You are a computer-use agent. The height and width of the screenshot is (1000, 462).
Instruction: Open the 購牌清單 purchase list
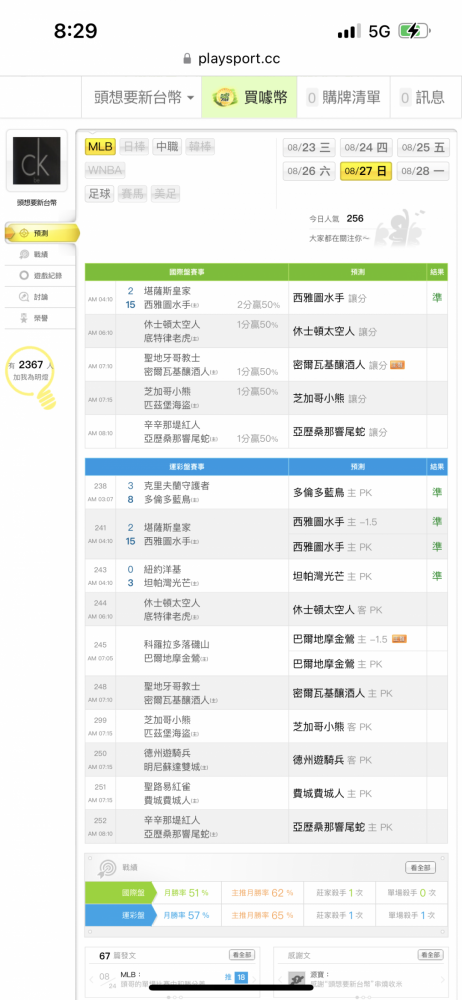point(343,97)
